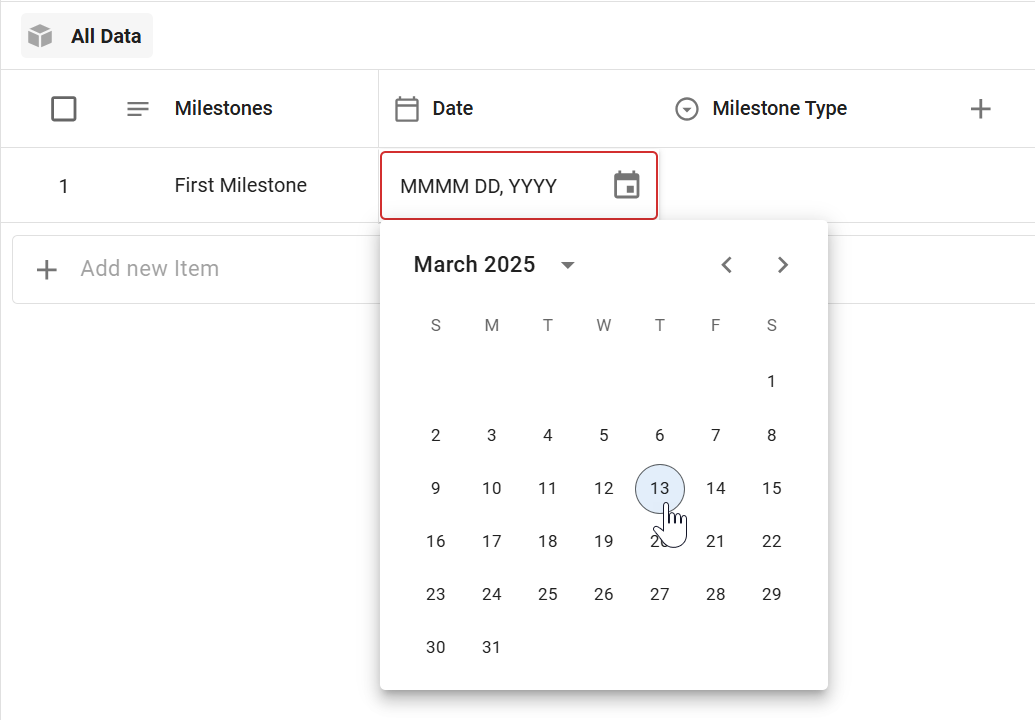The image size is (1035, 720).
Task: Click the calendar icon in the Date column header
Action: pos(407,108)
